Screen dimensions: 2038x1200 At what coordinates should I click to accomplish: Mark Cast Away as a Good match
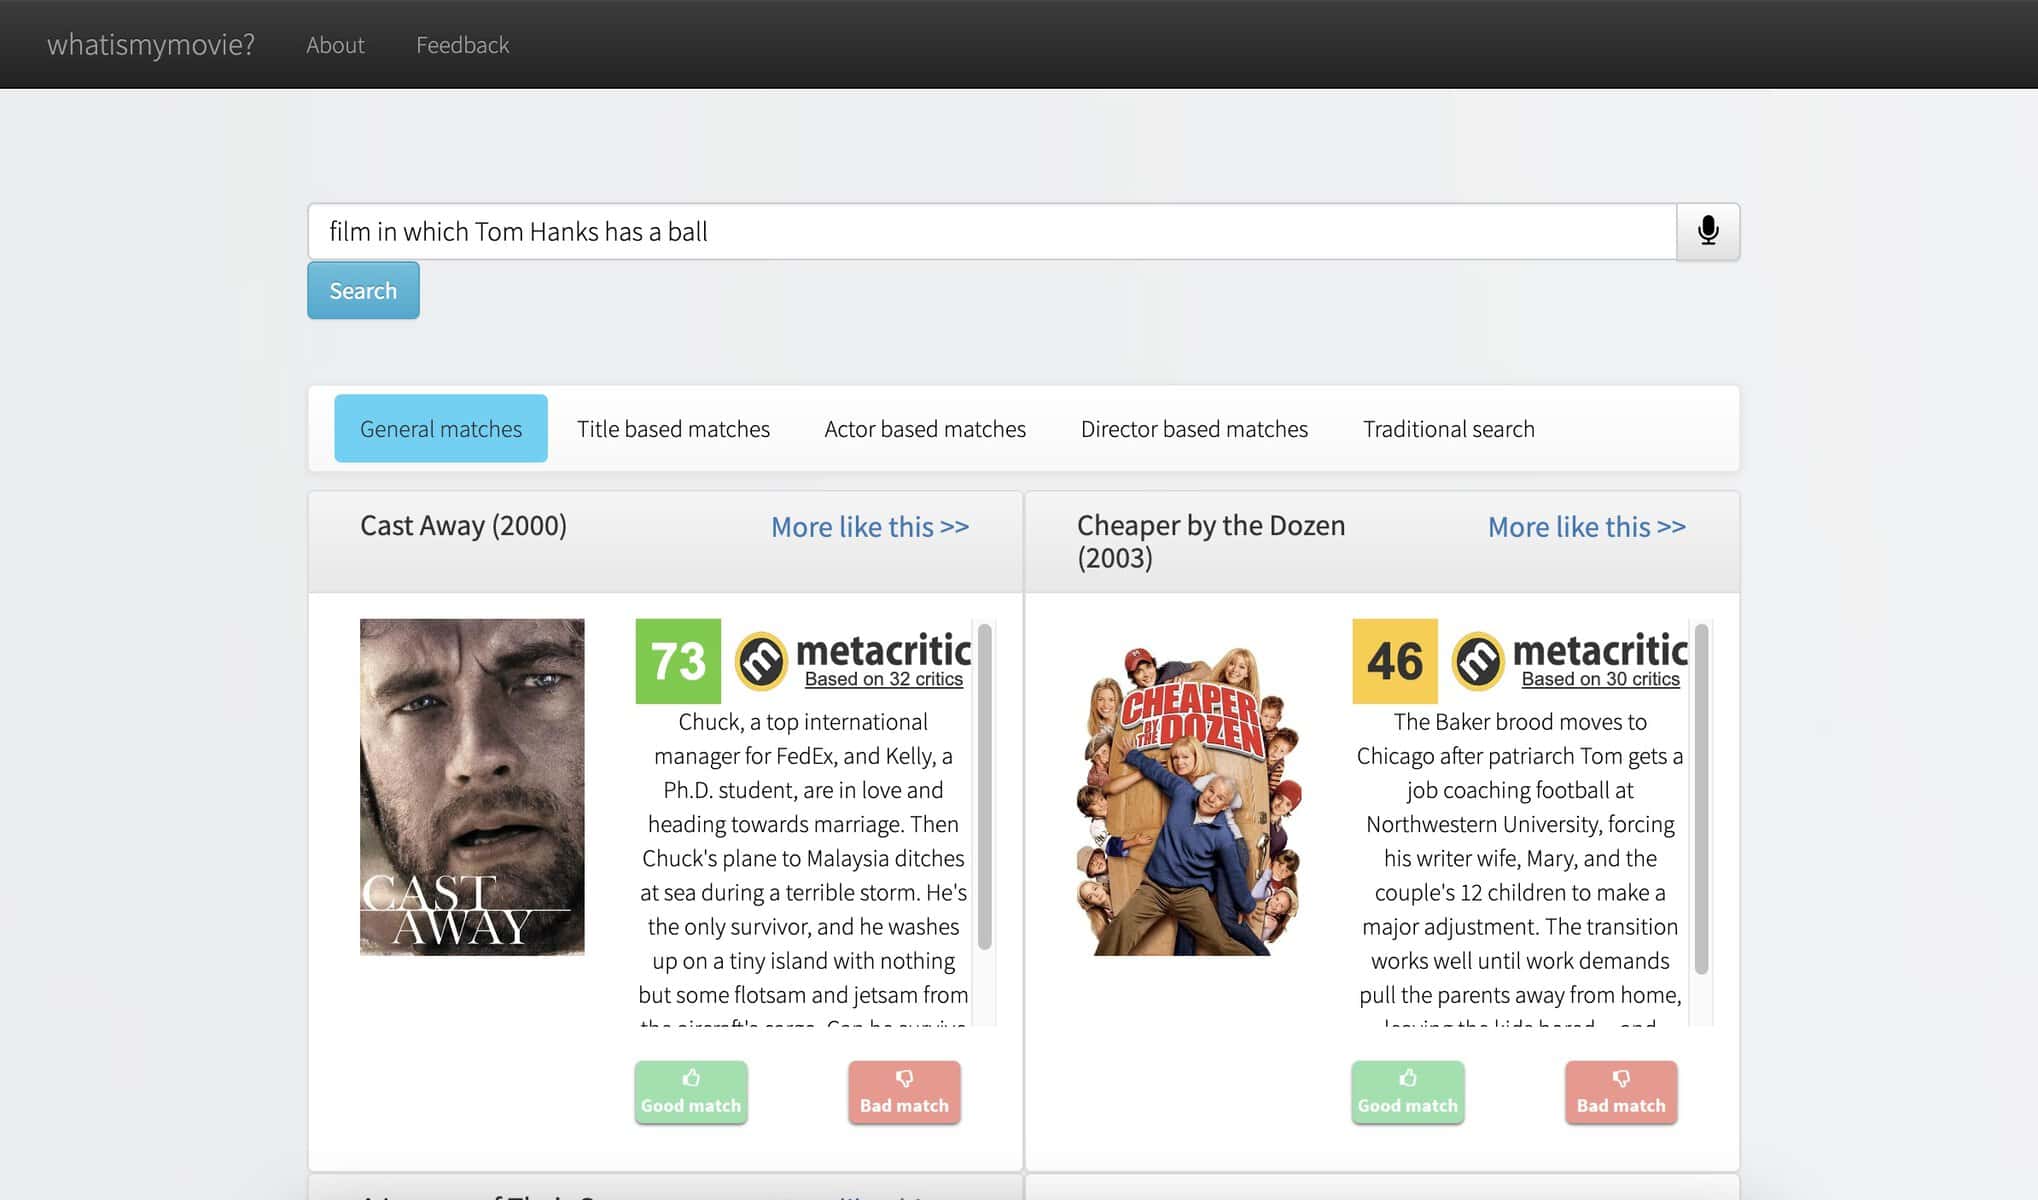pyautogui.click(x=691, y=1092)
